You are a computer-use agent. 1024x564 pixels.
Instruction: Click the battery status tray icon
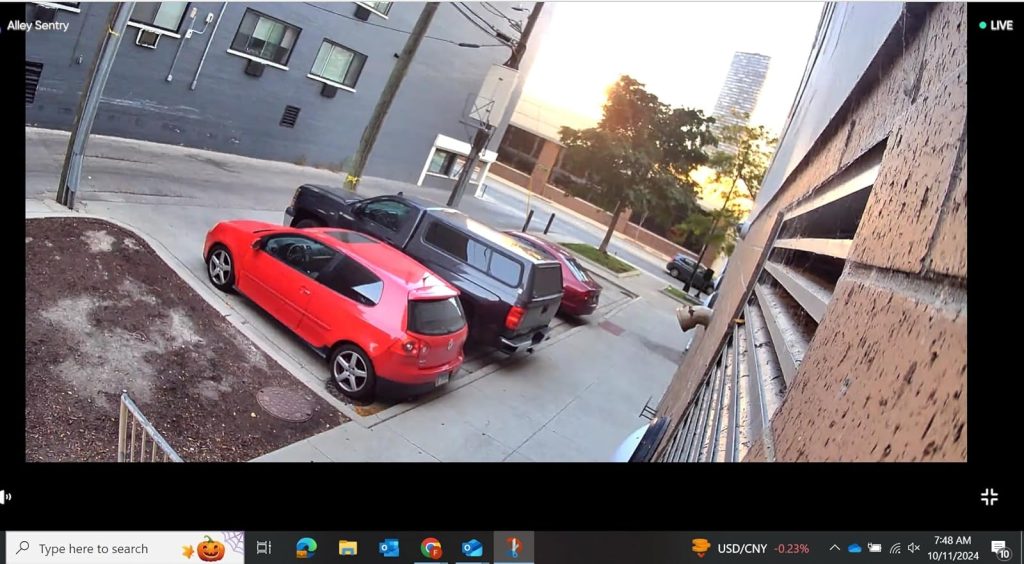coord(874,548)
